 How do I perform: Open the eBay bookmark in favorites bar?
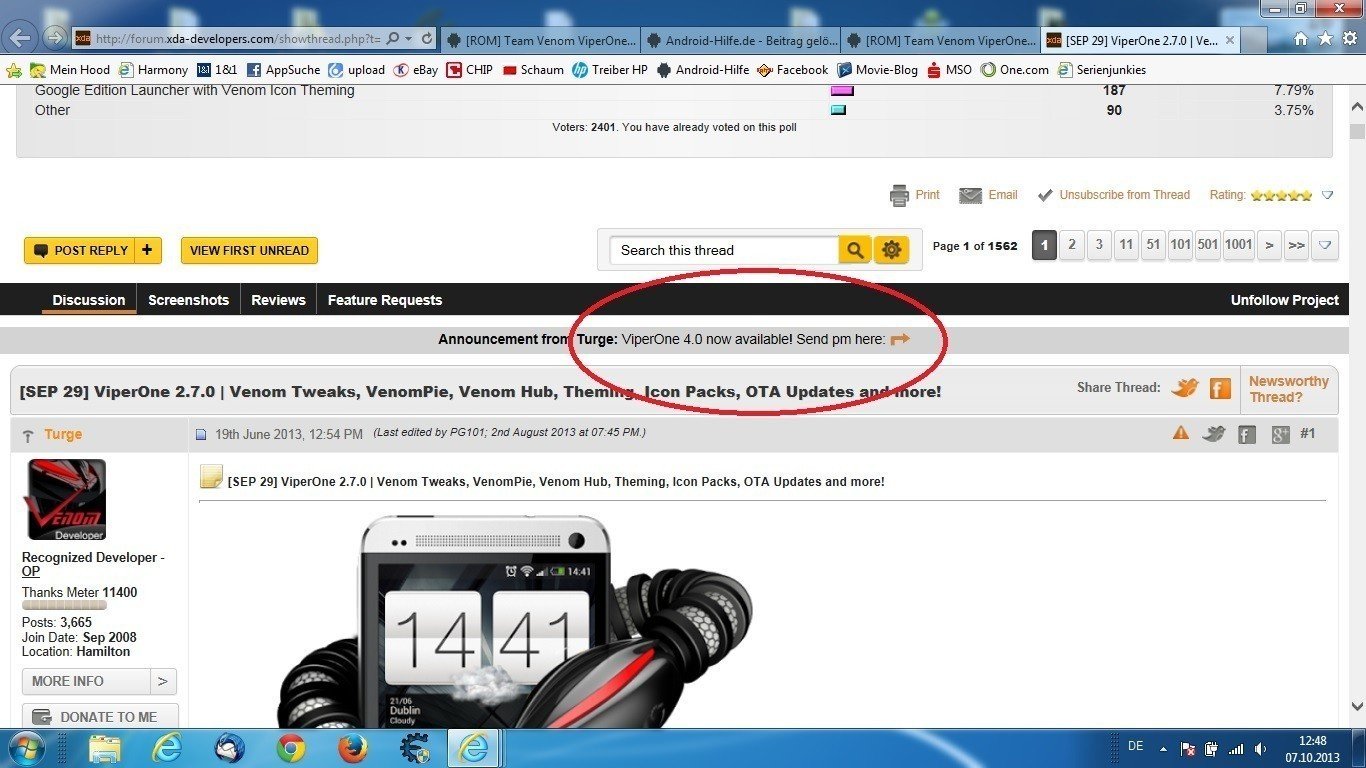(415, 70)
